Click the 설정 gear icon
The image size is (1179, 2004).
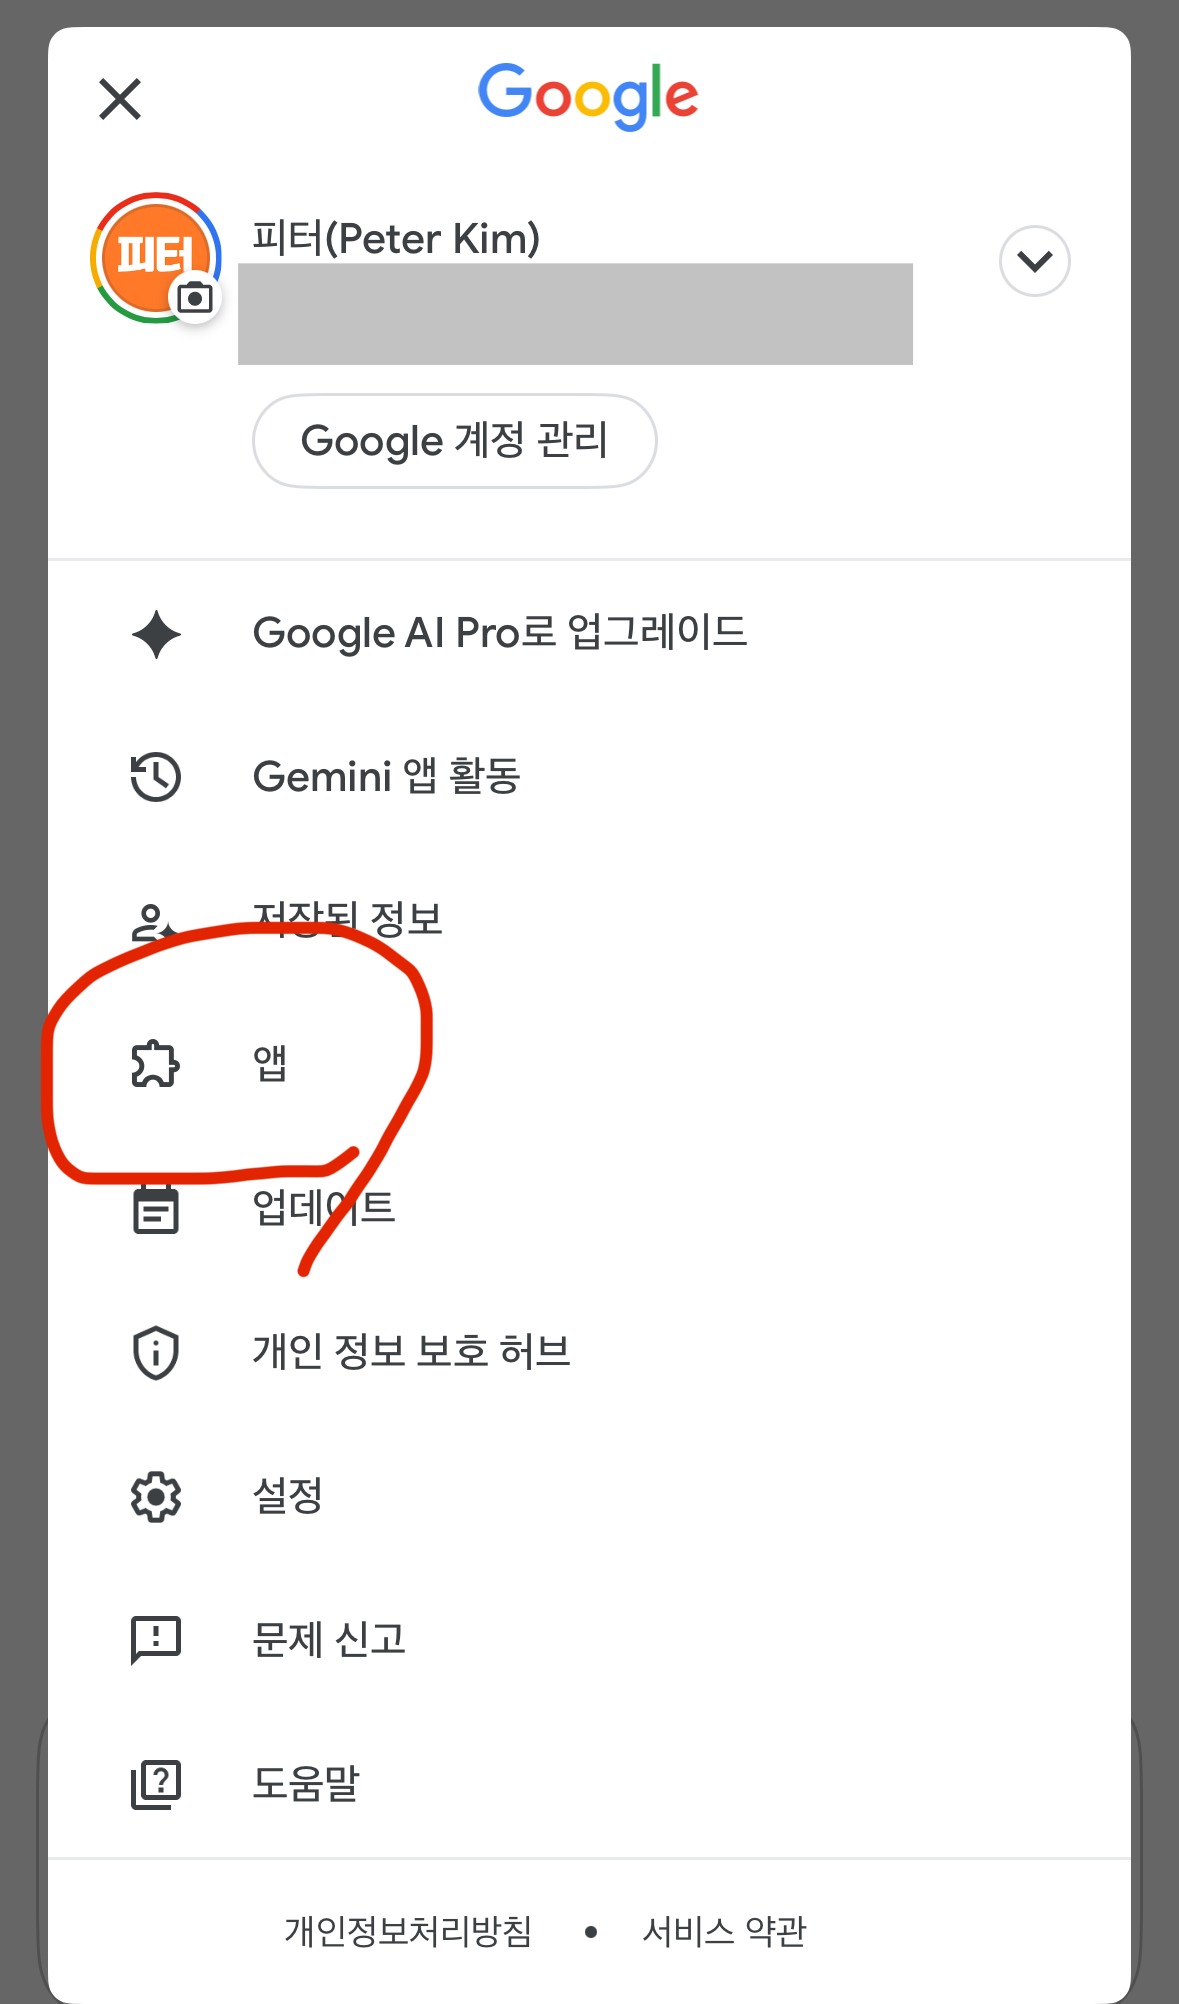156,1497
